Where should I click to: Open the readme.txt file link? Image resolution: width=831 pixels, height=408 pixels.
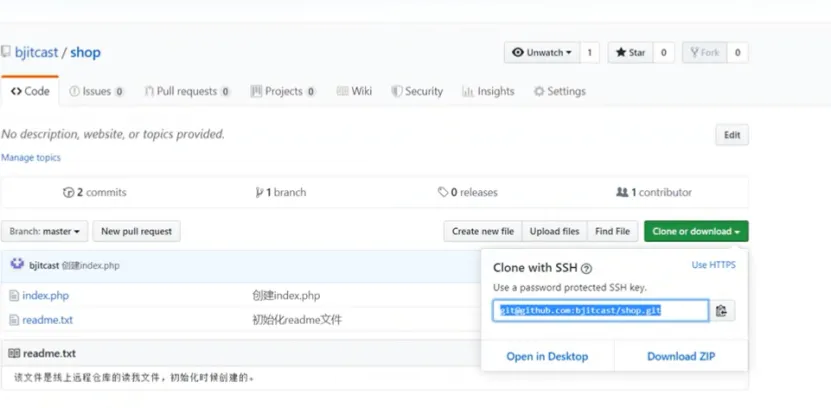point(48,320)
